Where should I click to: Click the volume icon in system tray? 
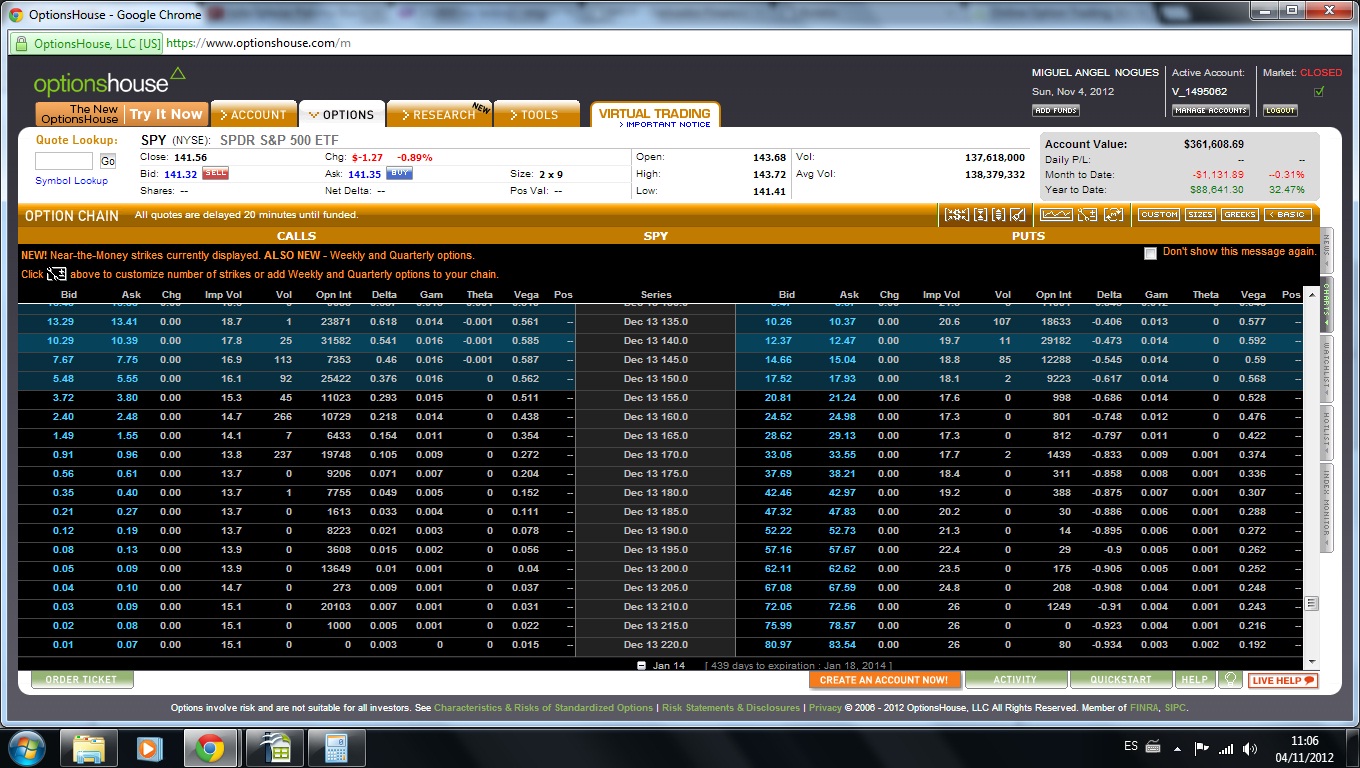1250,748
